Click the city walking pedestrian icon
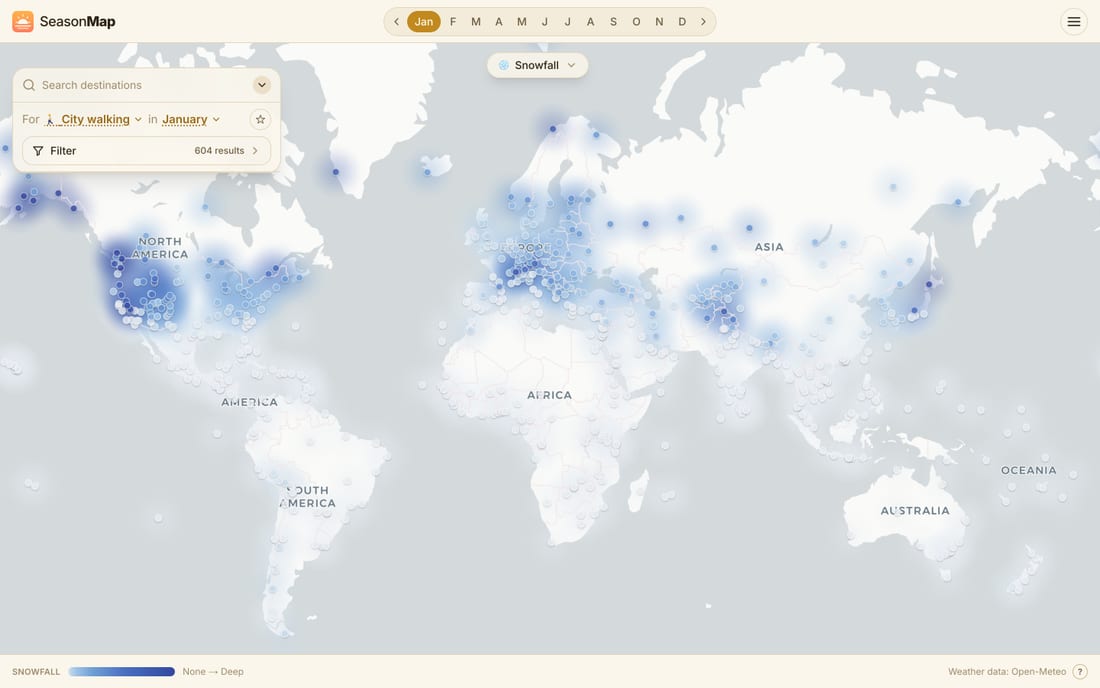Image resolution: width=1100 pixels, height=688 pixels. [50, 120]
